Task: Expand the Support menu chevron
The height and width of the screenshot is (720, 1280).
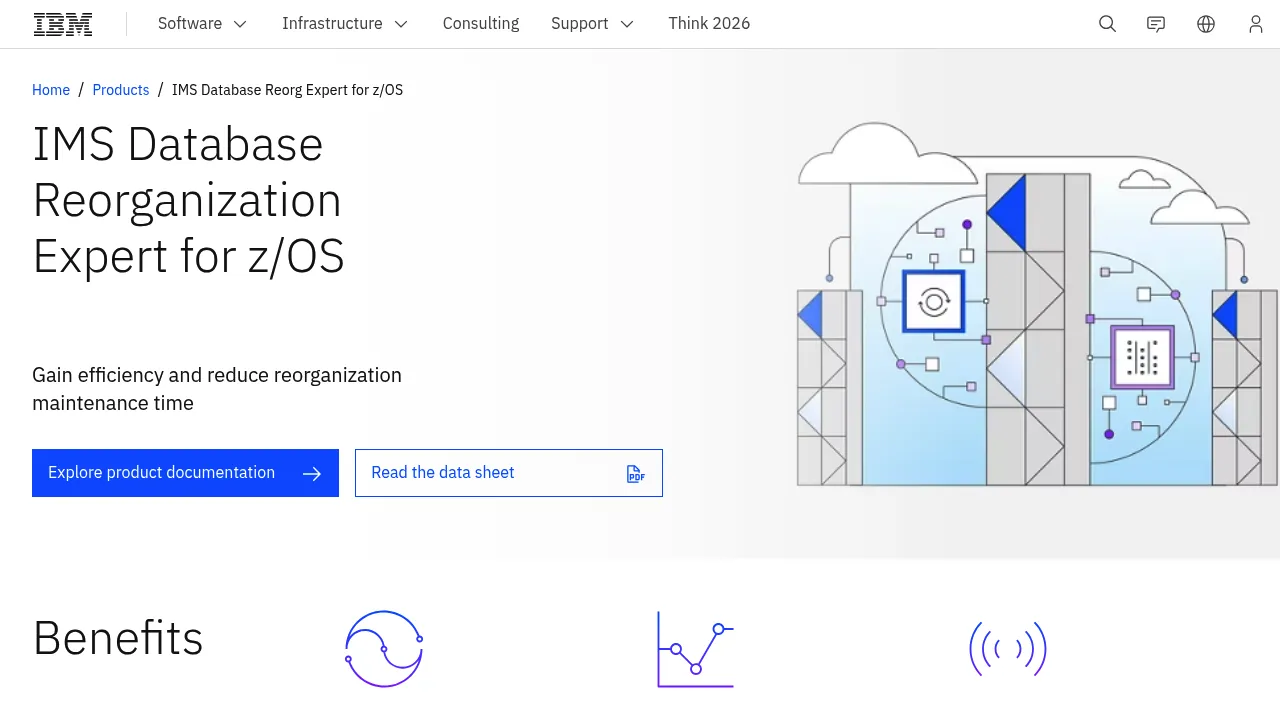Action: (627, 24)
